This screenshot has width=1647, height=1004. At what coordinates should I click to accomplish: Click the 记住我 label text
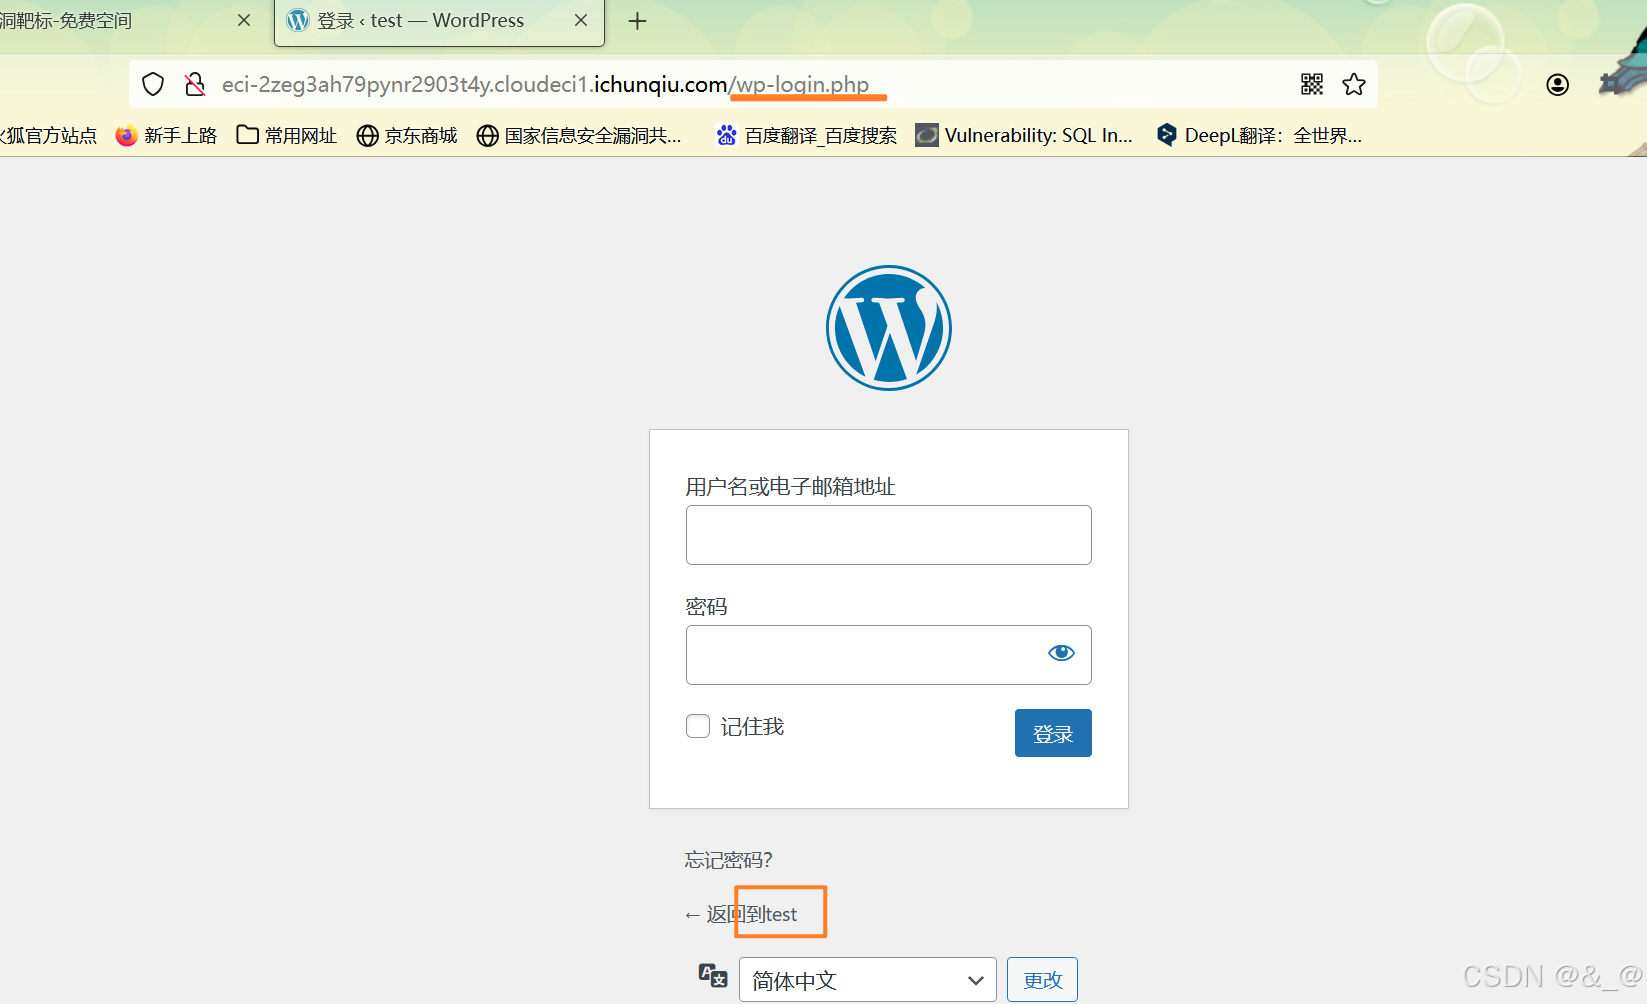[752, 727]
